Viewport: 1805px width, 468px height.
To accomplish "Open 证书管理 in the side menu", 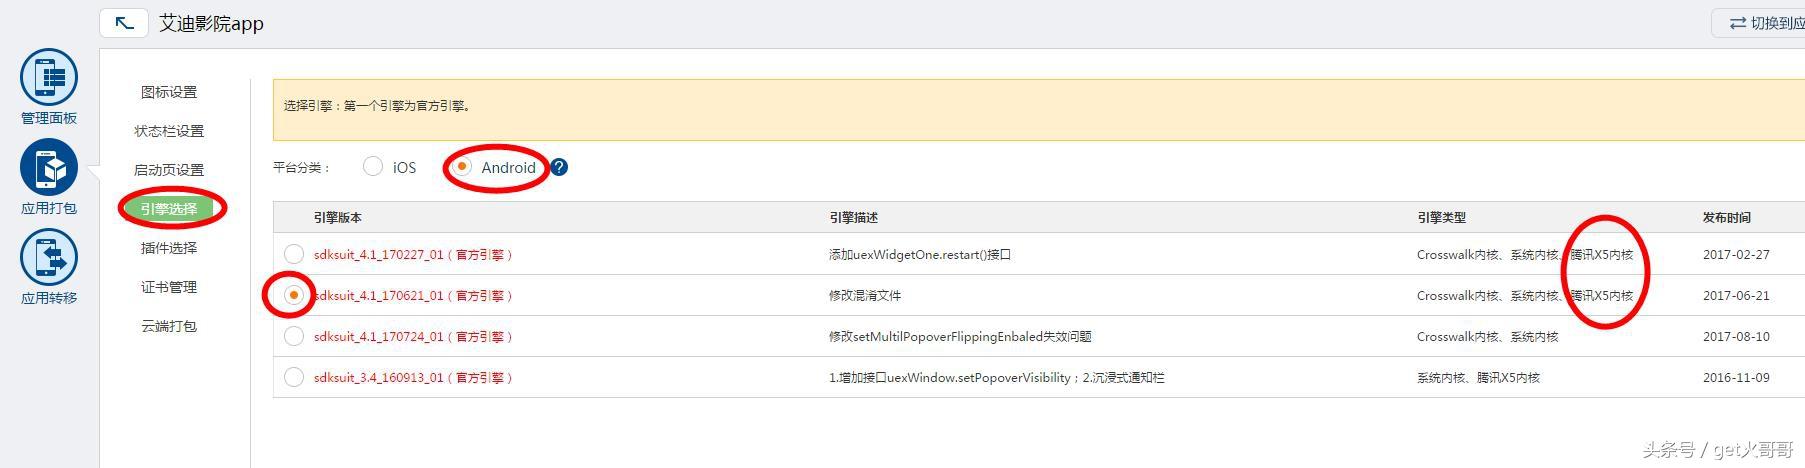I will pyautogui.click(x=169, y=287).
